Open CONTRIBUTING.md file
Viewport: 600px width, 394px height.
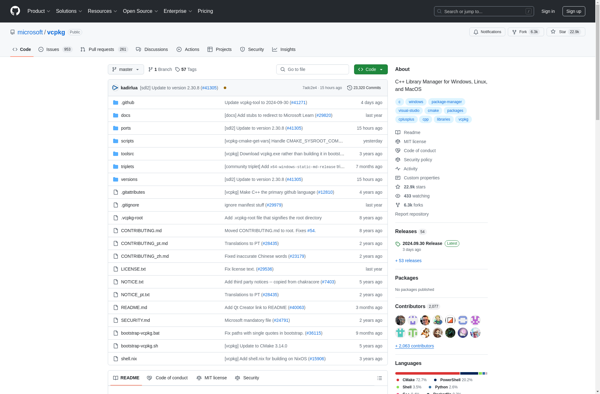pyautogui.click(x=141, y=231)
